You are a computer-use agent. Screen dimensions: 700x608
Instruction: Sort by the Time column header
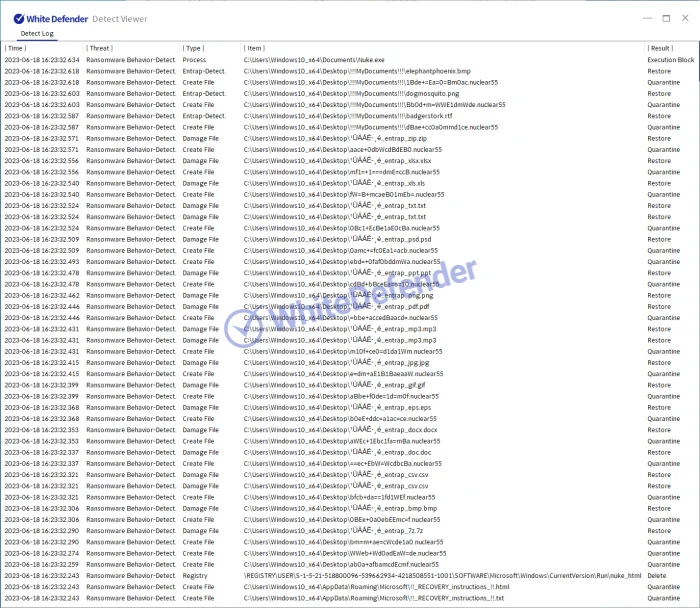coord(16,48)
